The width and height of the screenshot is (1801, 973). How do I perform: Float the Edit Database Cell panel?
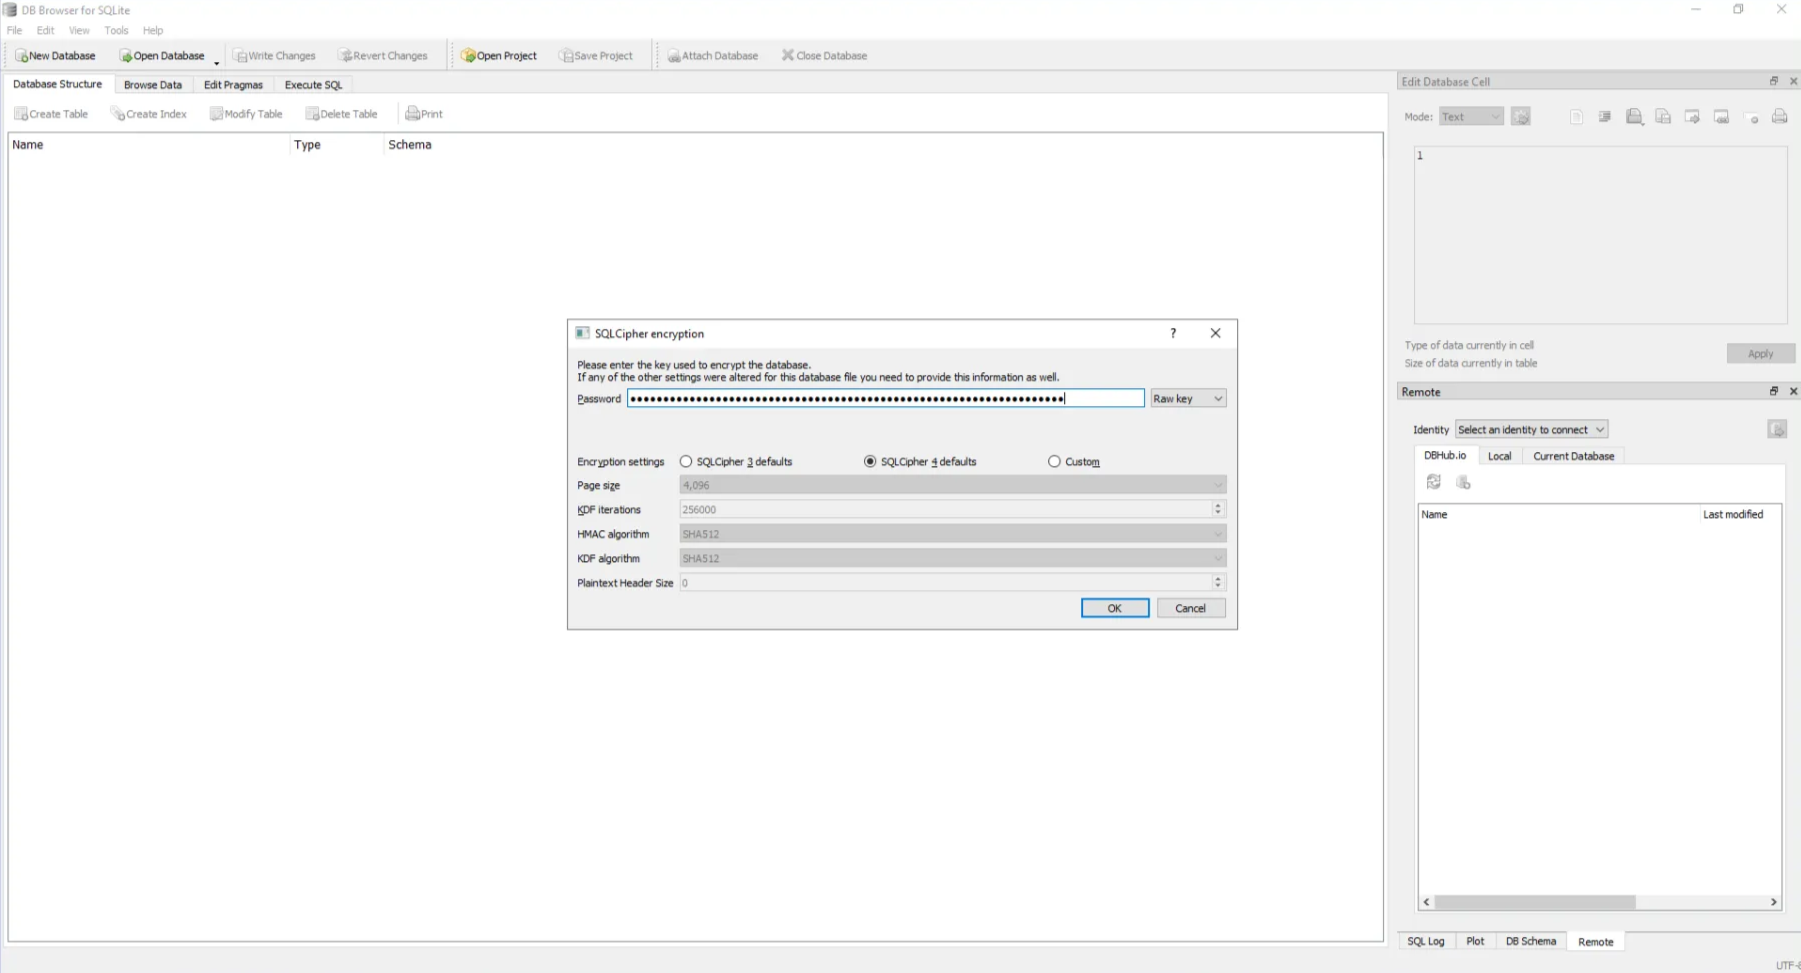click(x=1774, y=82)
